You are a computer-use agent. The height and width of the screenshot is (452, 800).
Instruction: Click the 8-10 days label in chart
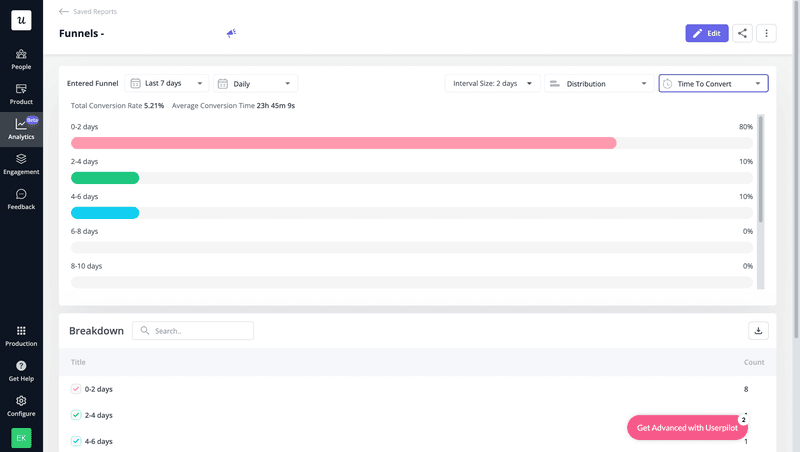click(x=86, y=266)
